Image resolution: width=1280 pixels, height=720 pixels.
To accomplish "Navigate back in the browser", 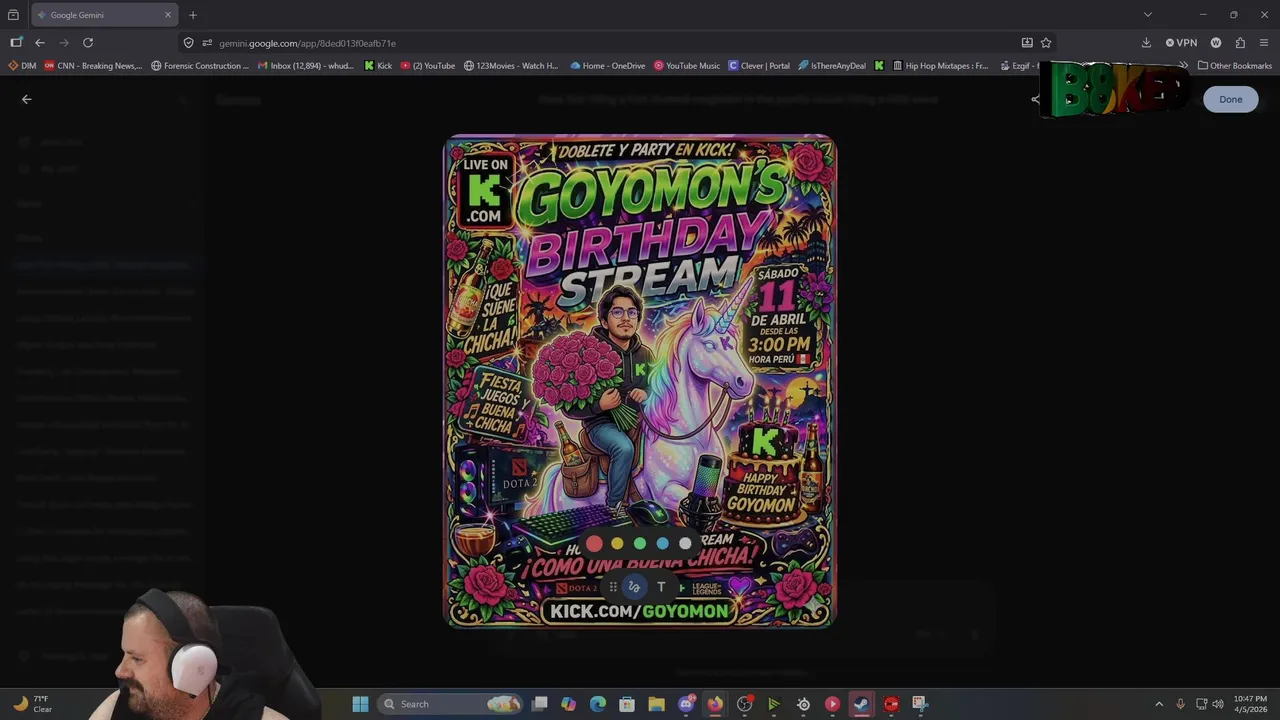I will pos(40,43).
